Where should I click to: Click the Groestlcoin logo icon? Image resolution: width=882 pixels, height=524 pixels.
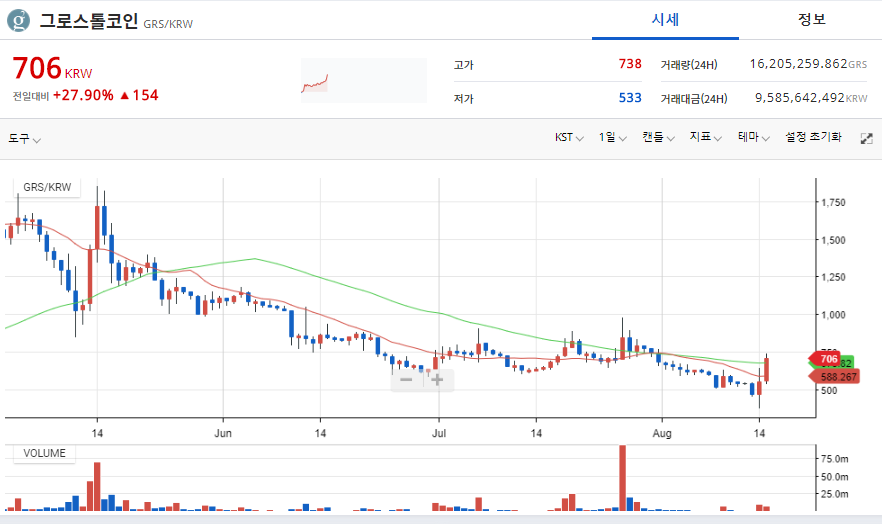tap(18, 19)
